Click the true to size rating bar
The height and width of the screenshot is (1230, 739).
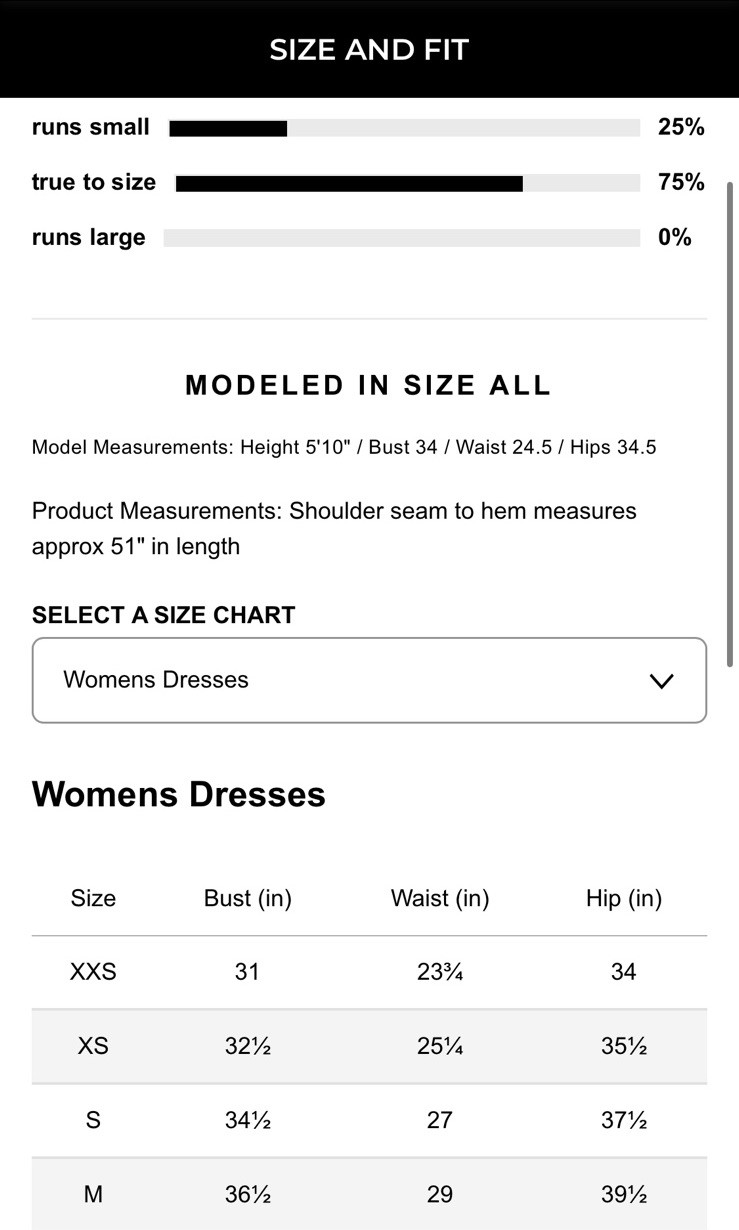[x=407, y=183]
